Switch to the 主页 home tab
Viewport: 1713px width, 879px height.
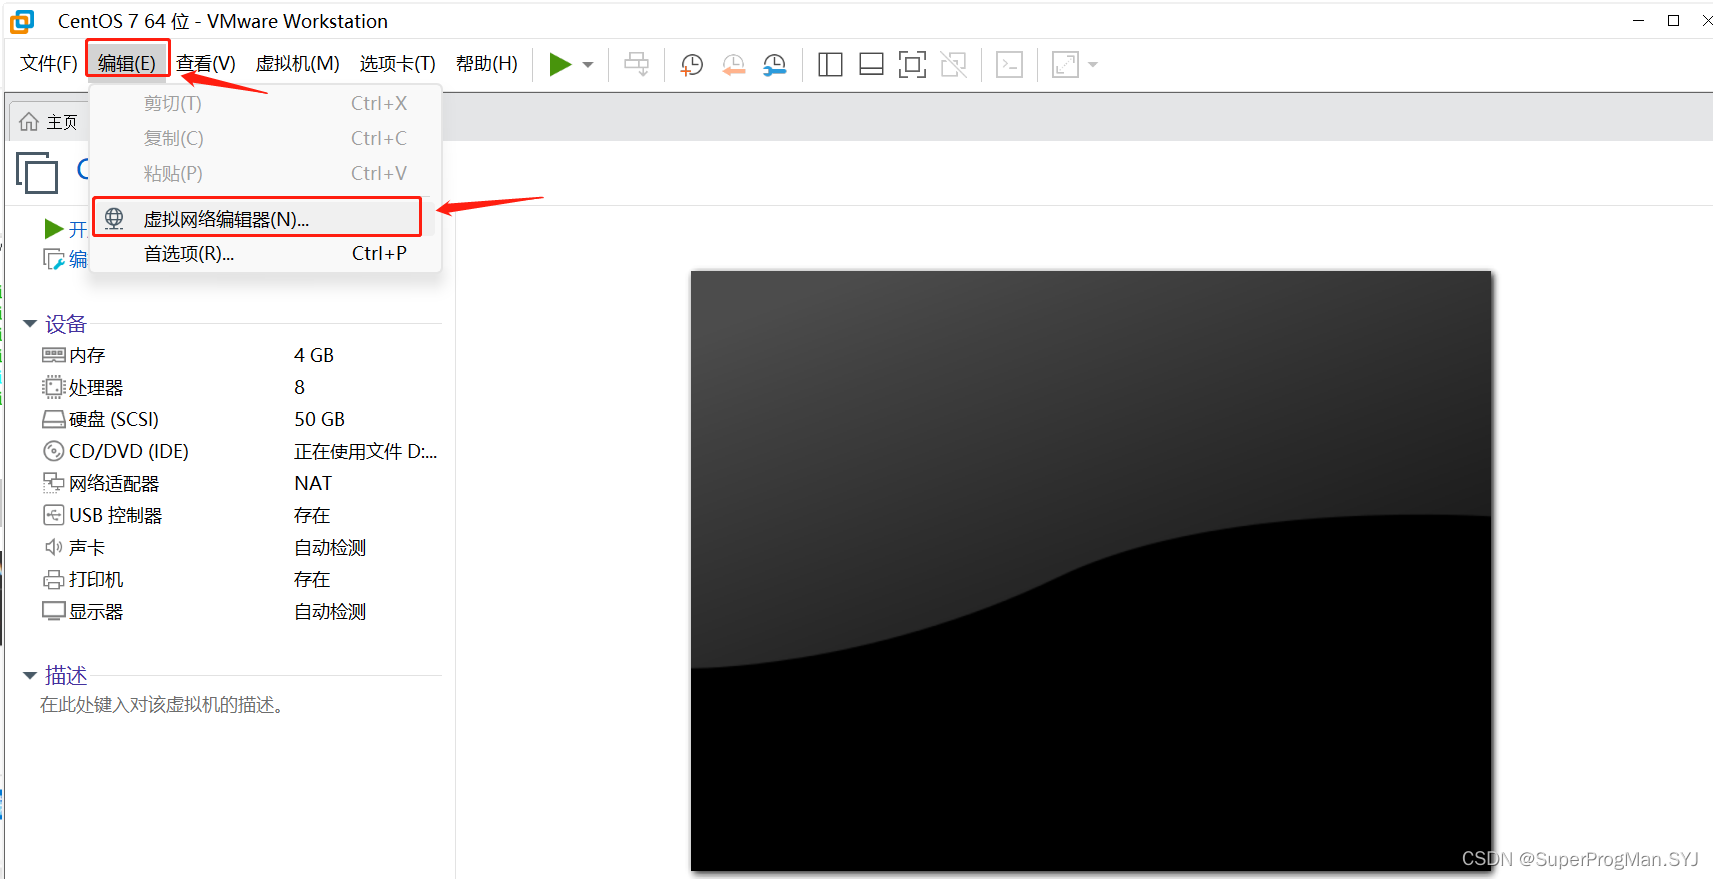[x=49, y=122]
